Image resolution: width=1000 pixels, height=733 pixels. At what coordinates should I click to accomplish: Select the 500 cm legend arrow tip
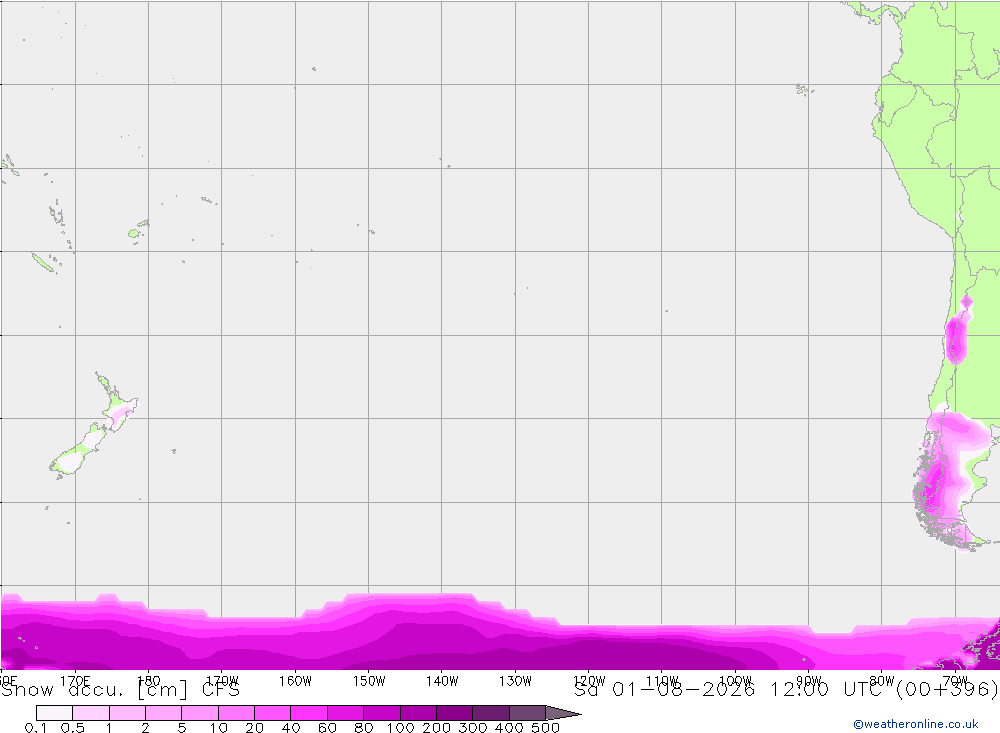[564, 713]
